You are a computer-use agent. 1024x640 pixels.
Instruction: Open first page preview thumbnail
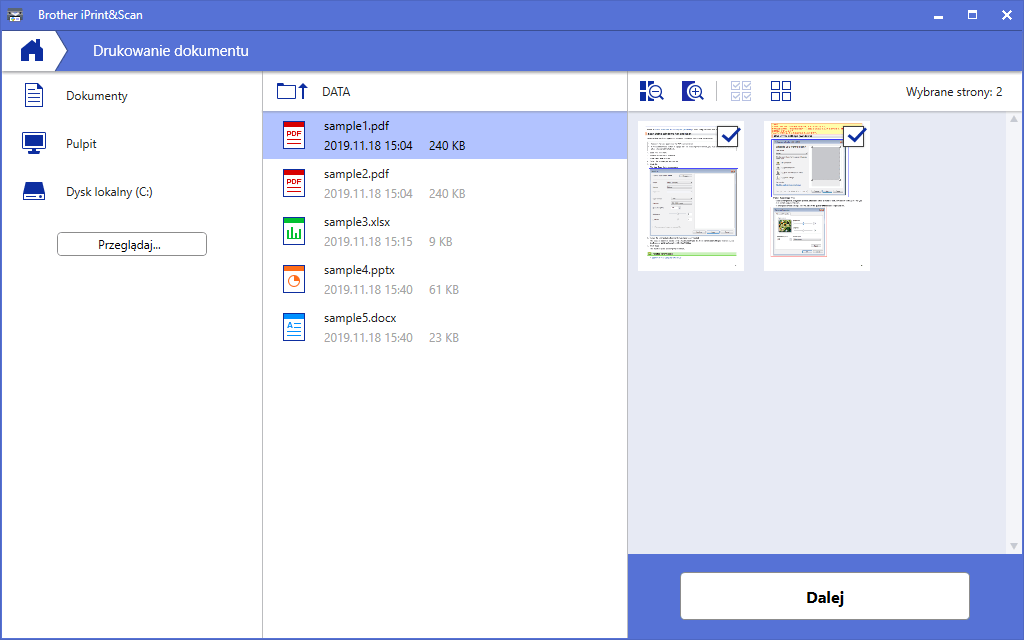691,196
